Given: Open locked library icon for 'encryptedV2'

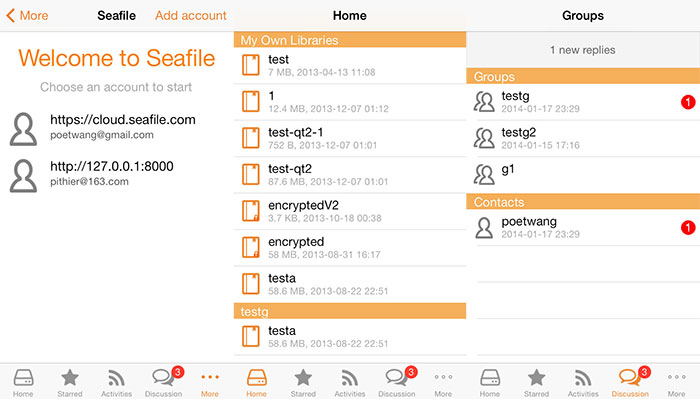Looking at the screenshot, I should (251, 211).
